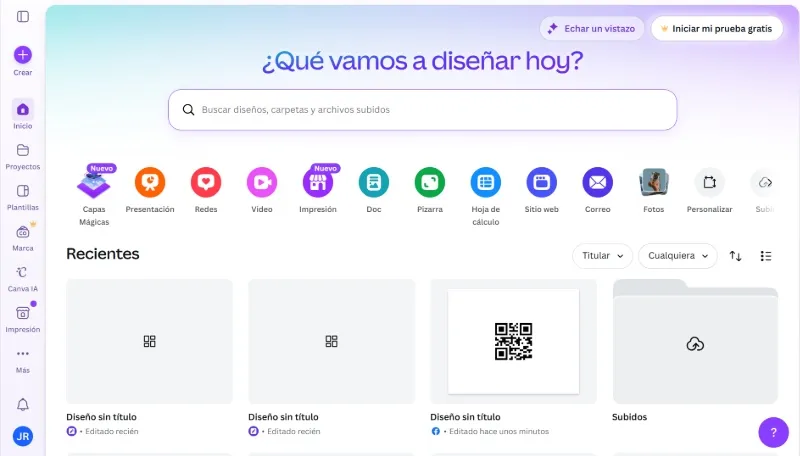Open Marca in the sidebar
Screen dimensions: 800x456
[x=23, y=238]
